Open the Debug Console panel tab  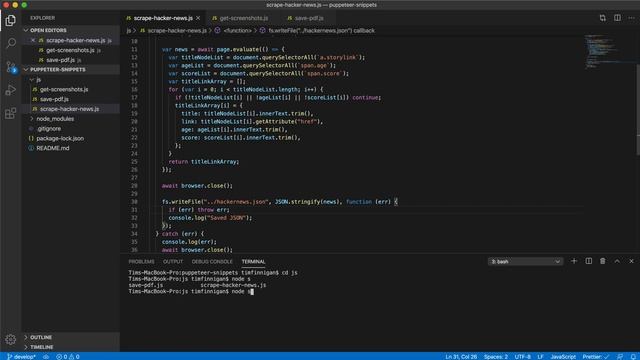click(x=212, y=262)
